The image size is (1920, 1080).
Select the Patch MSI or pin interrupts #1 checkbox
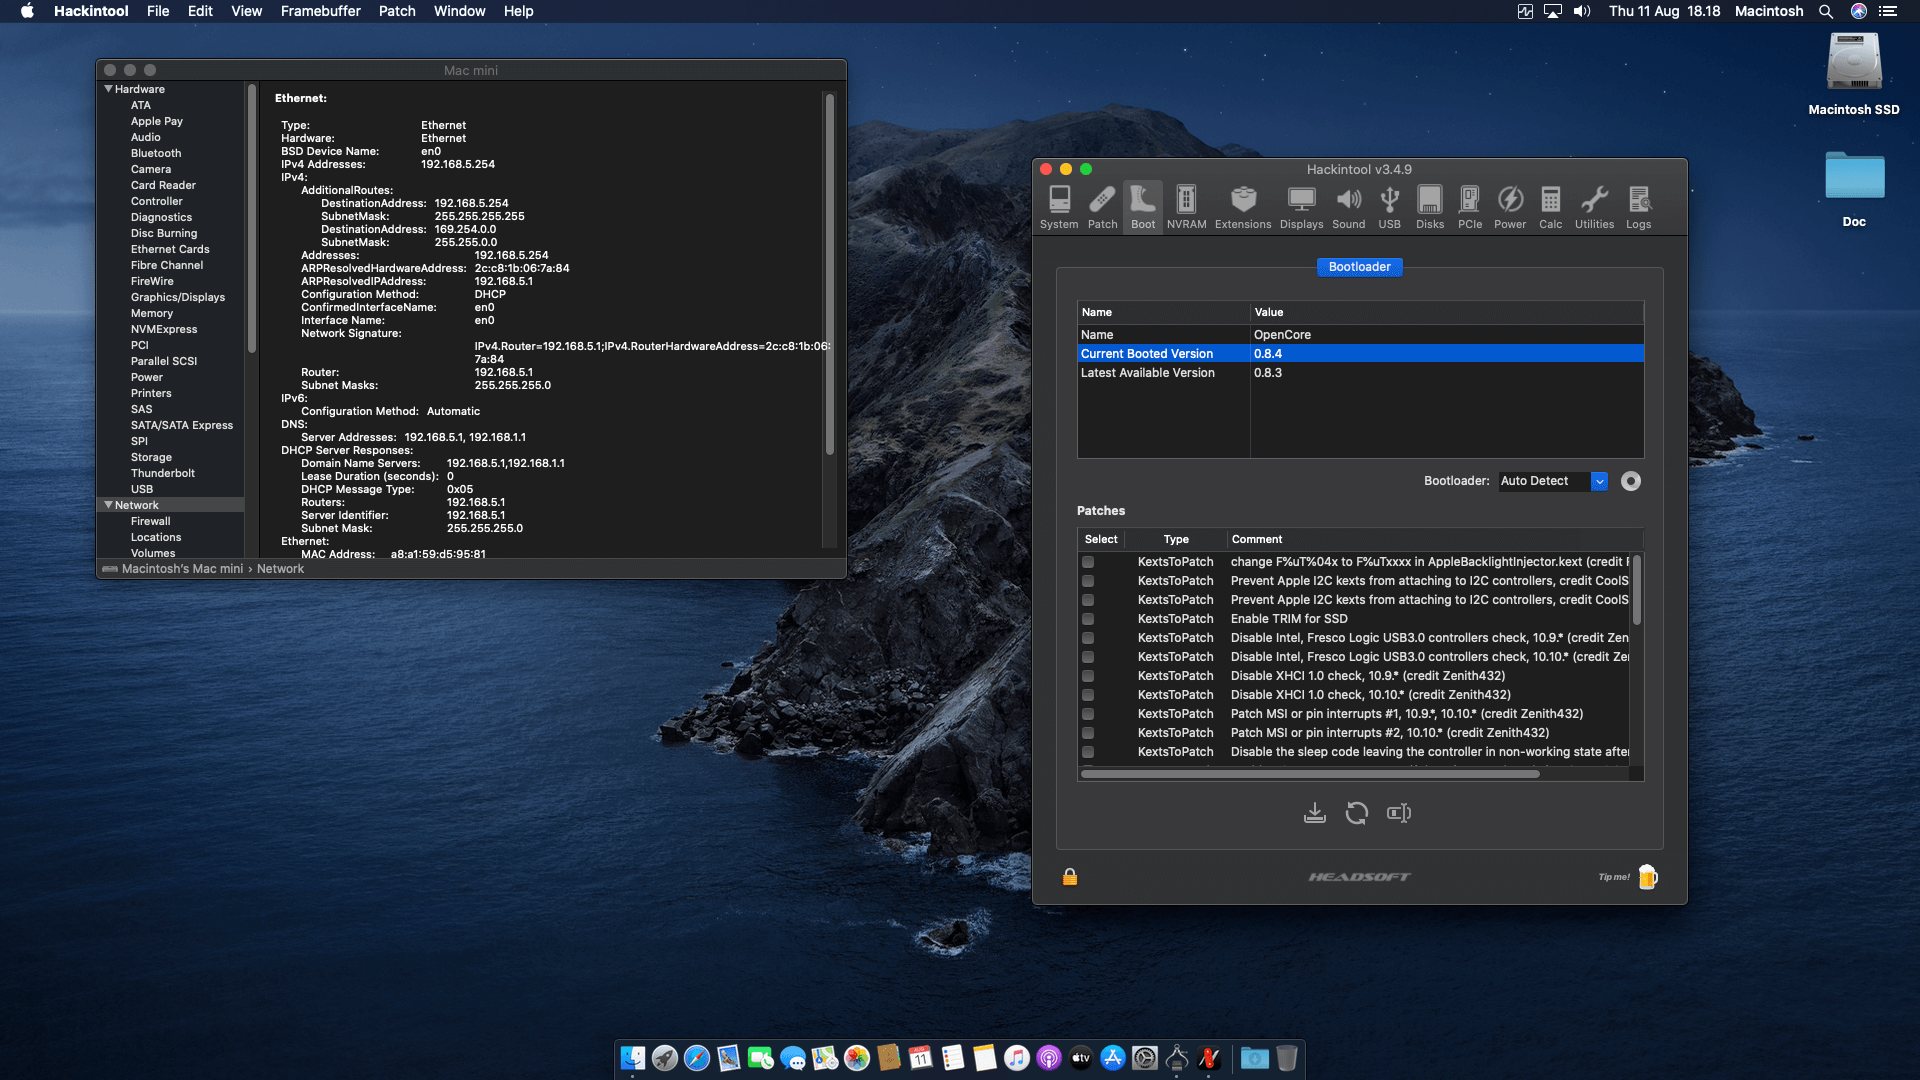point(1088,714)
